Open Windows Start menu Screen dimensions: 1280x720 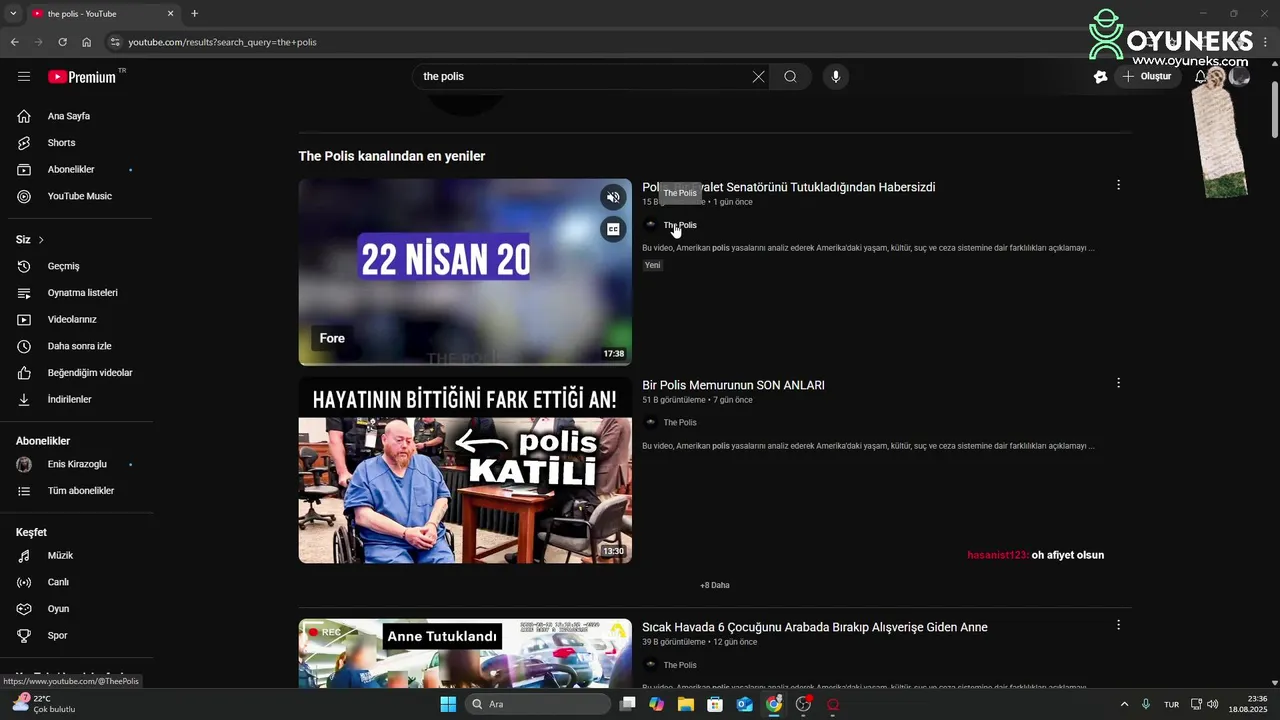click(448, 704)
